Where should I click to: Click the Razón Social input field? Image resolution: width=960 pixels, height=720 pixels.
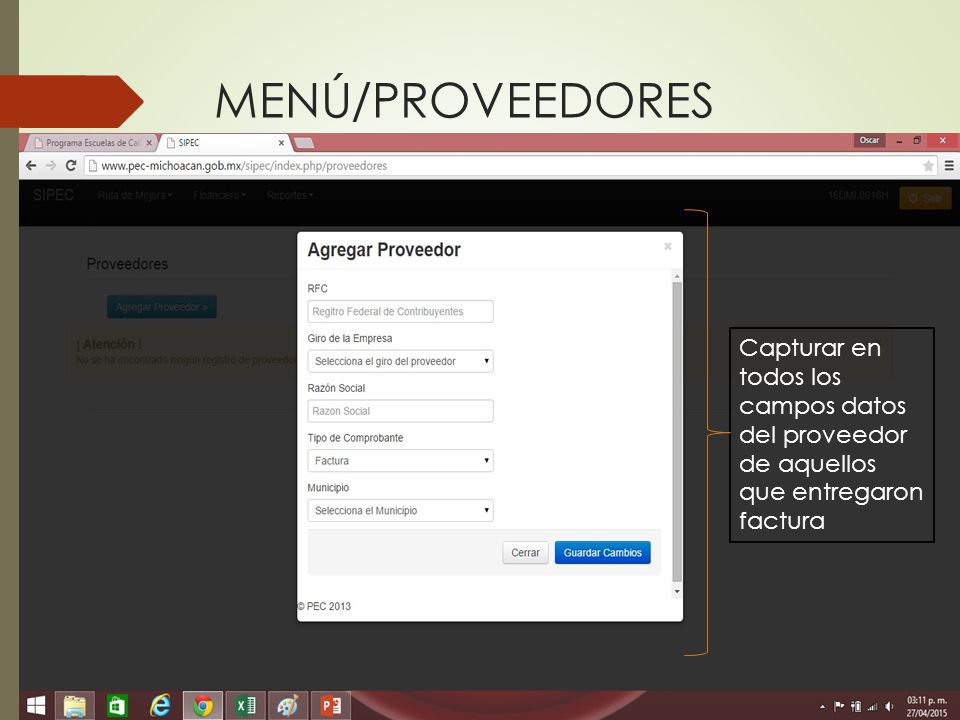tap(400, 411)
